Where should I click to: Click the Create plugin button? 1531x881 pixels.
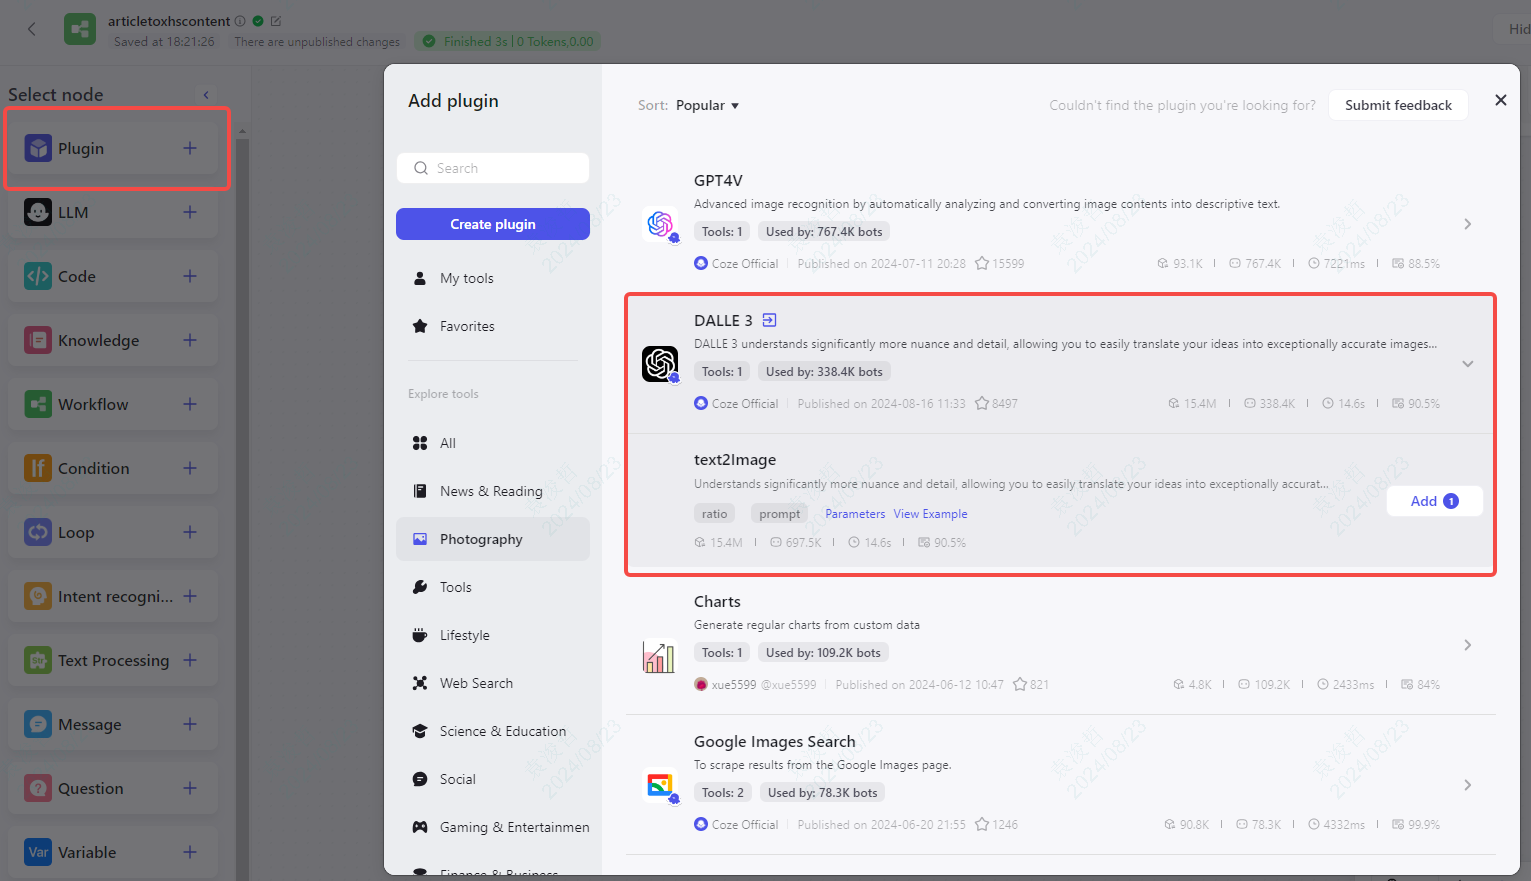pyautogui.click(x=492, y=223)
